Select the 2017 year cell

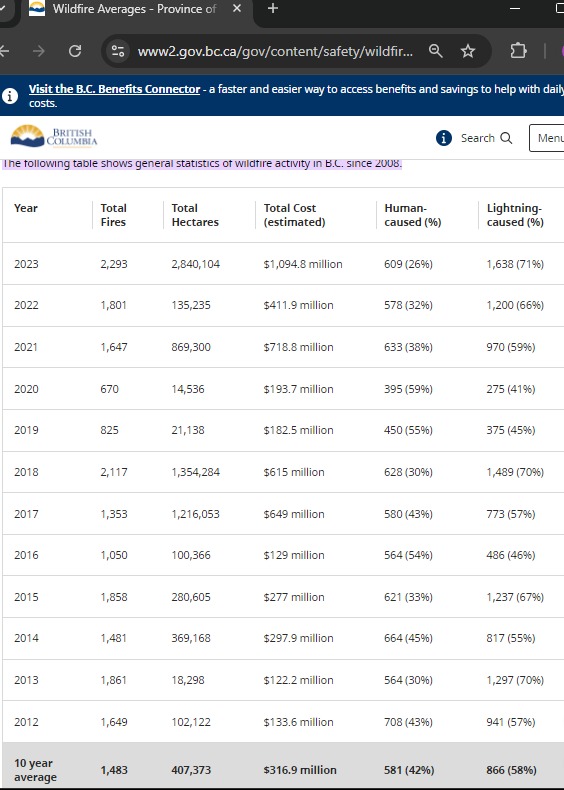pyautogui.click(x=26, y=514)
